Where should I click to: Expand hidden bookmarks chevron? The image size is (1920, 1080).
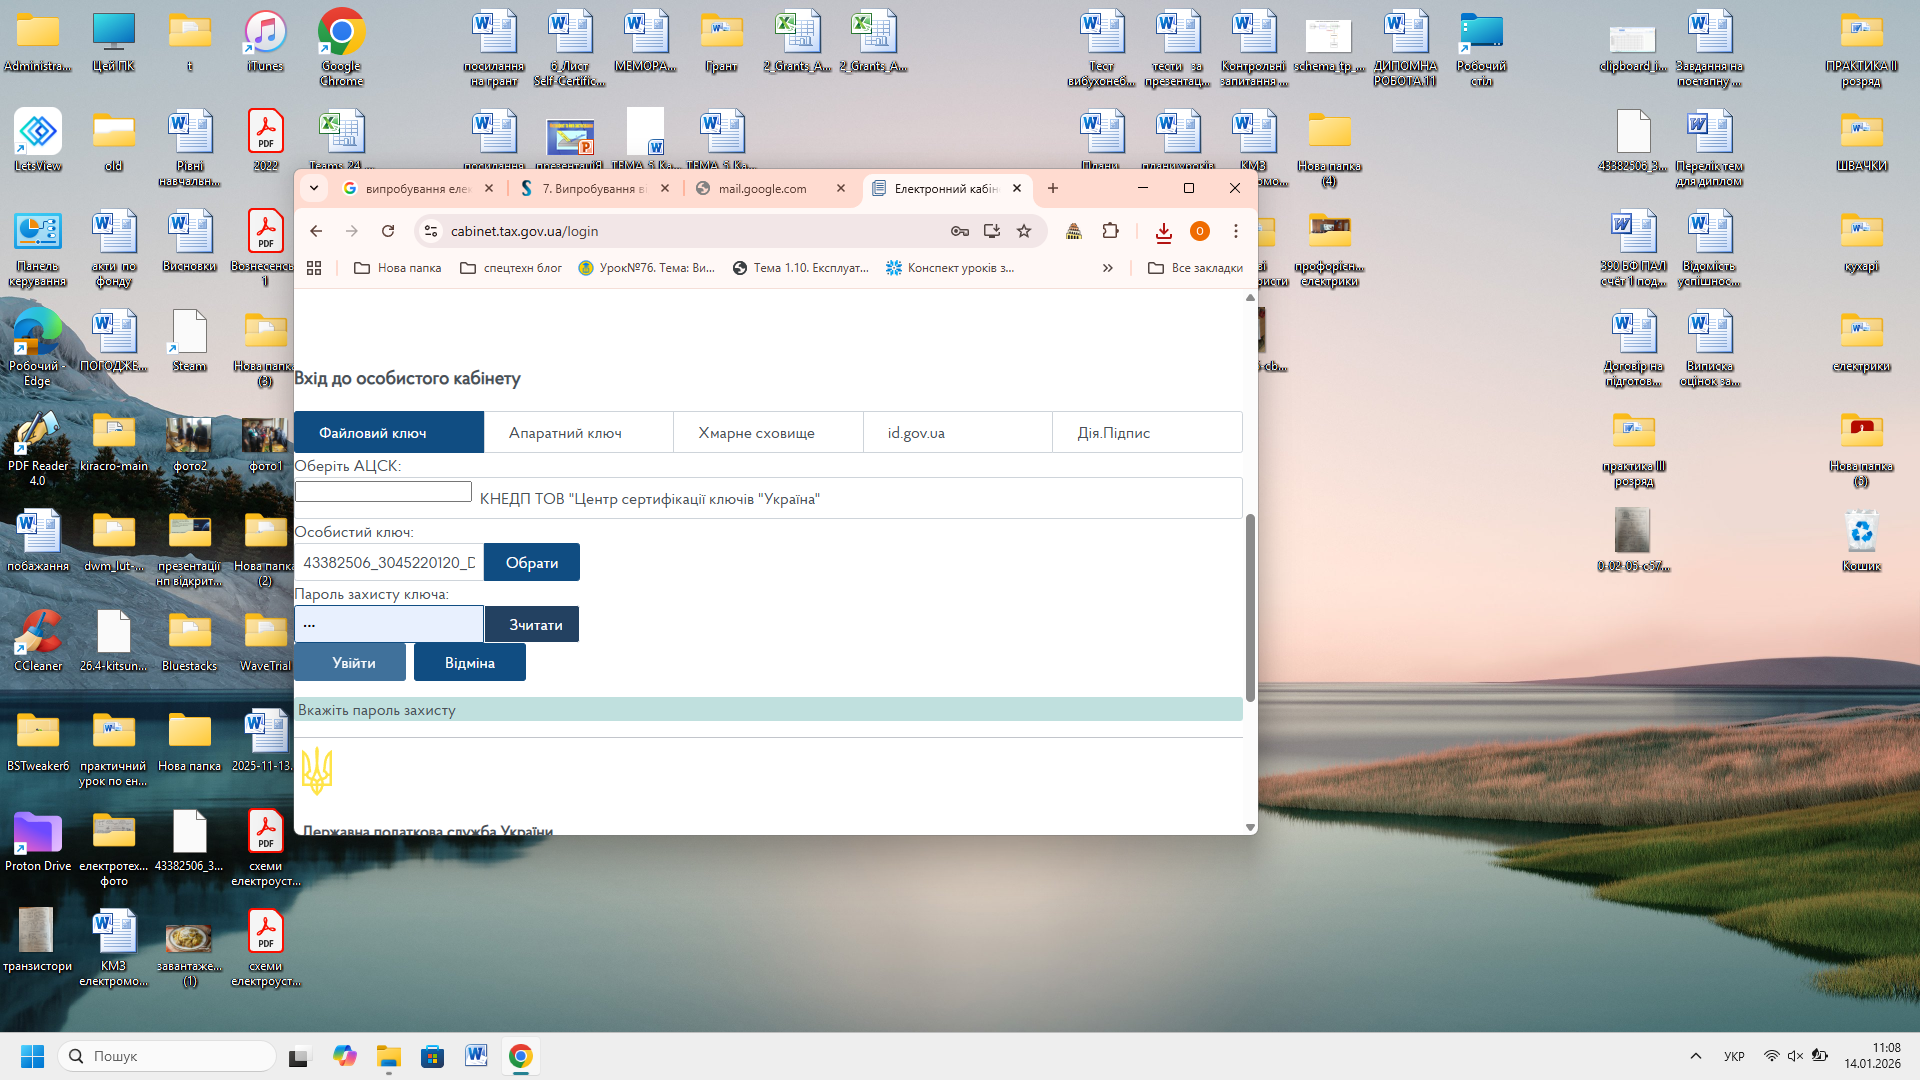pyautogui.click(x=1108, y=268)
